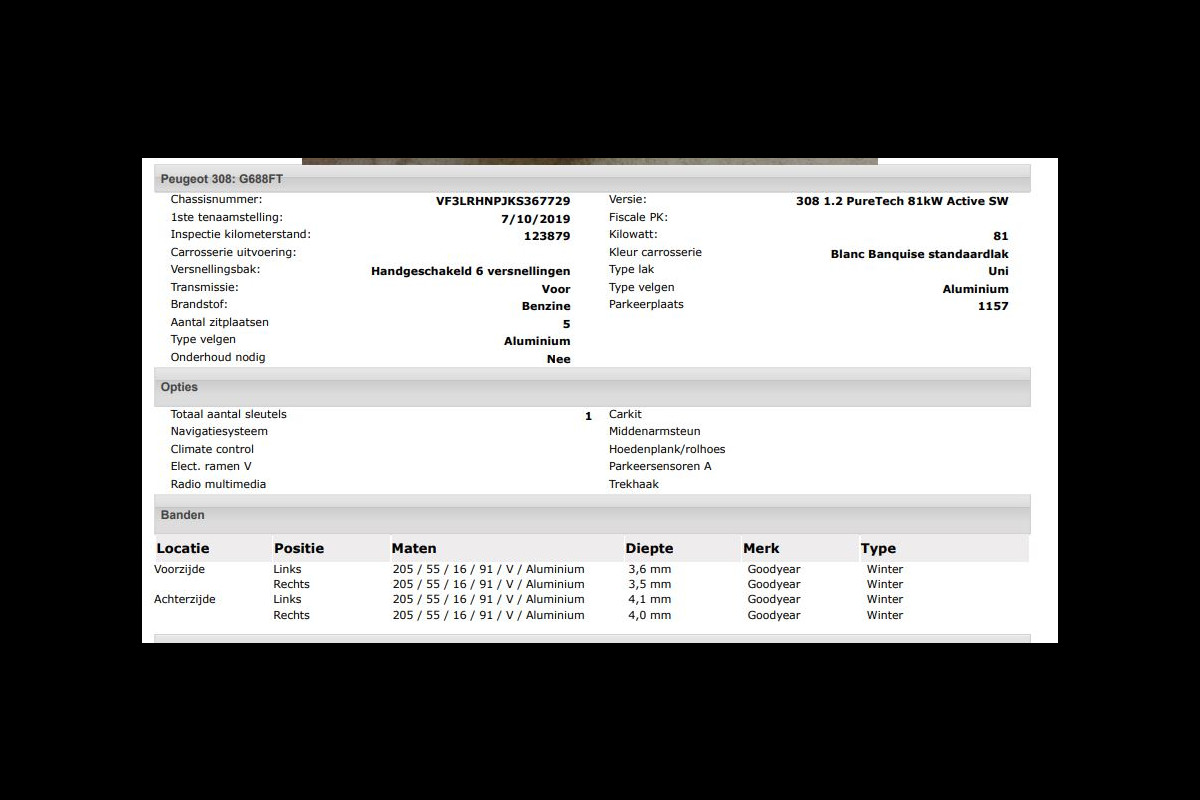Click the Banden section header

(x=182, y=515)
